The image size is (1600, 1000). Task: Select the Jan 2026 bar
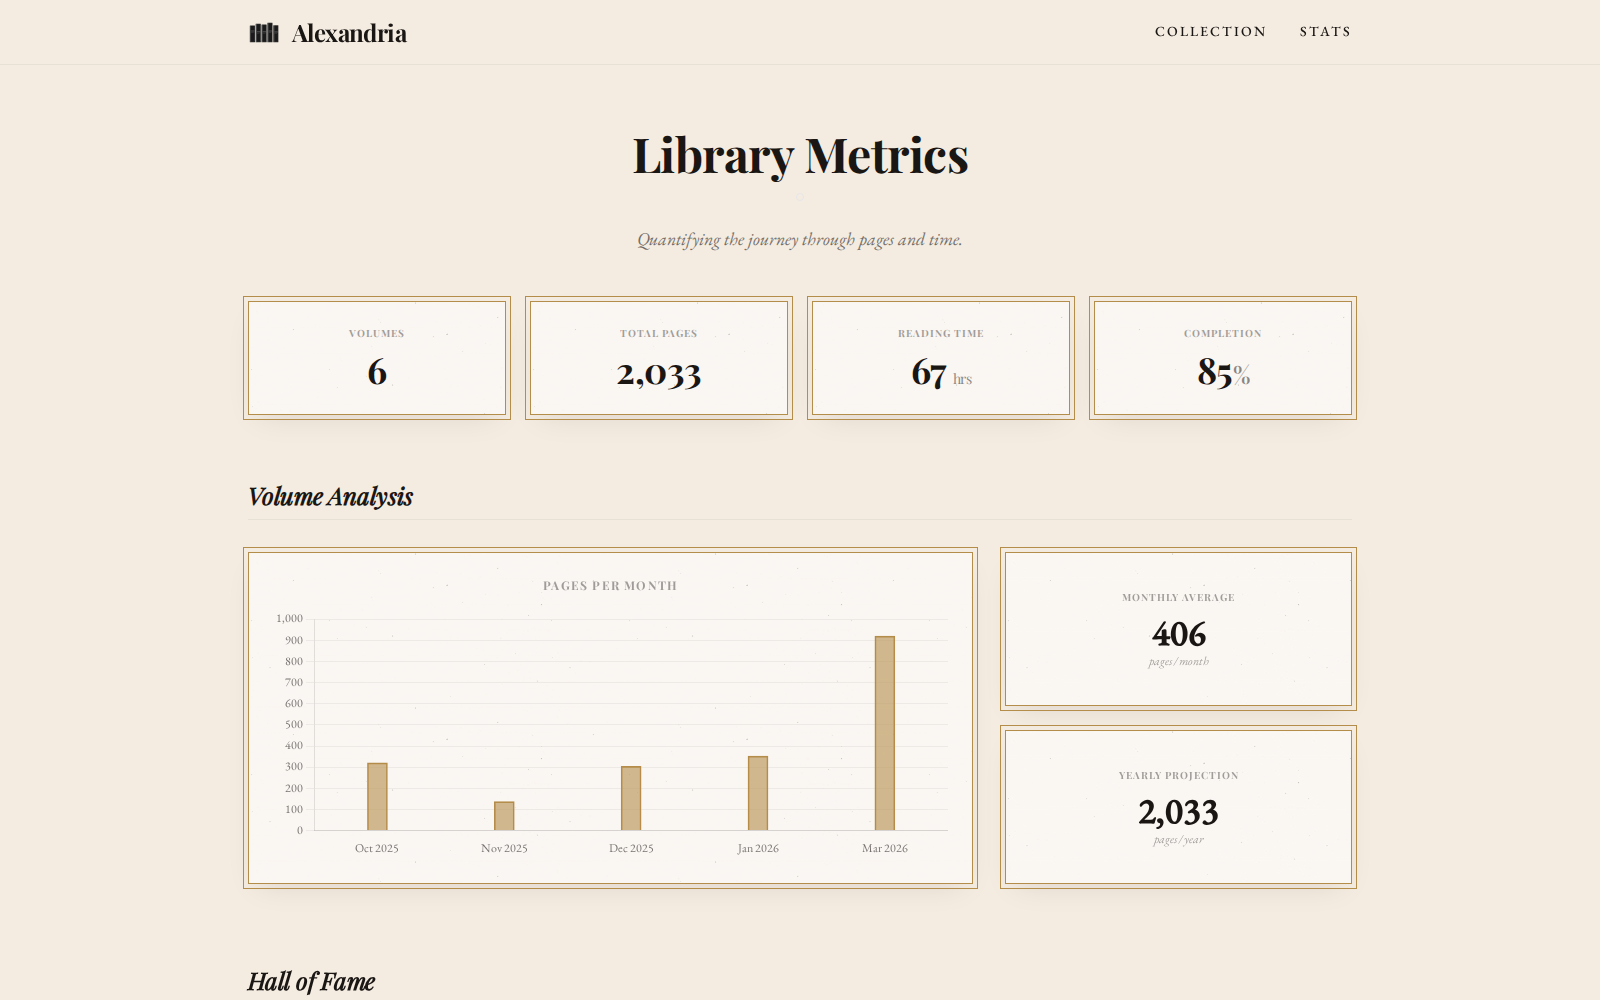[x=757, y=793]
